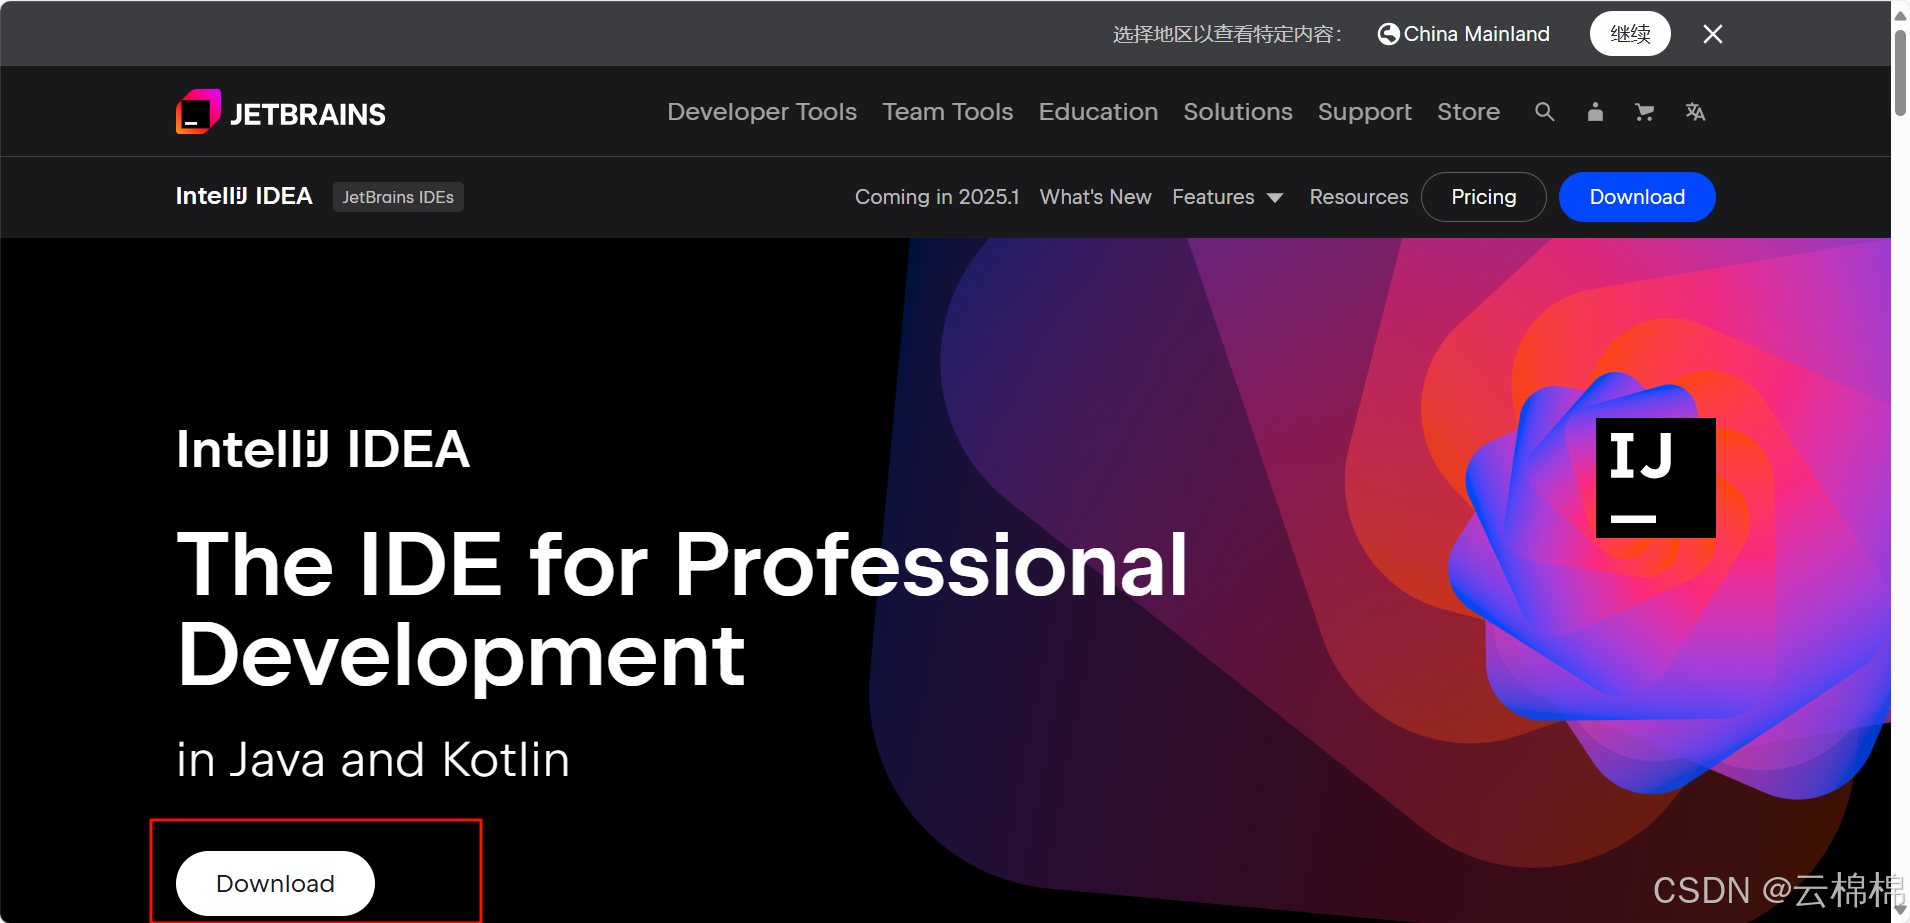The width and height of the screenshot is (1910, 923).
Task: Open Coming in 2025.1 link
Action: tap(937, 197)
